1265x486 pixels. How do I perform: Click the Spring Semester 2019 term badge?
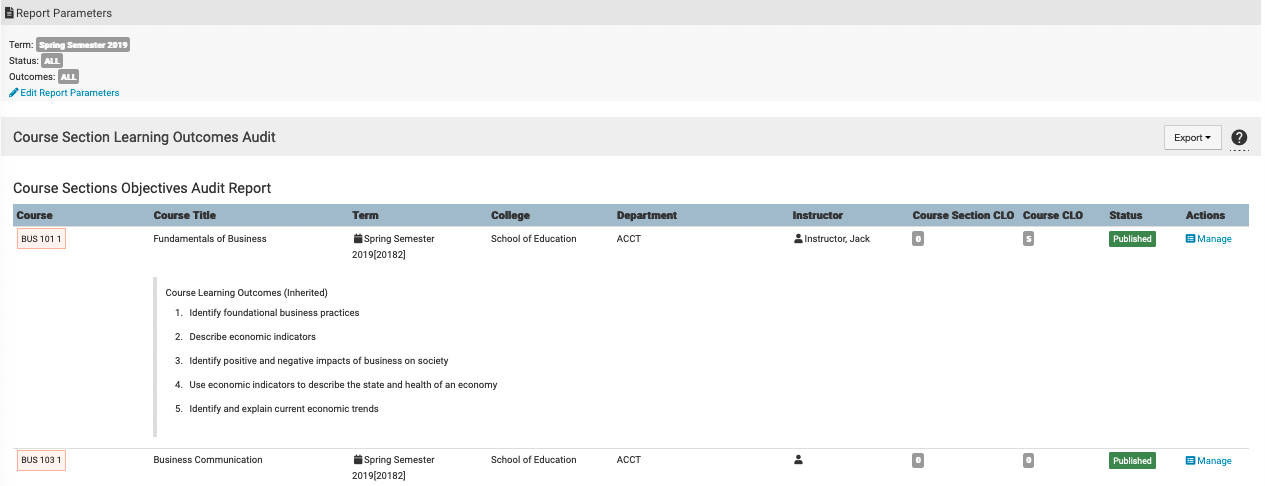tap(83, 45)
